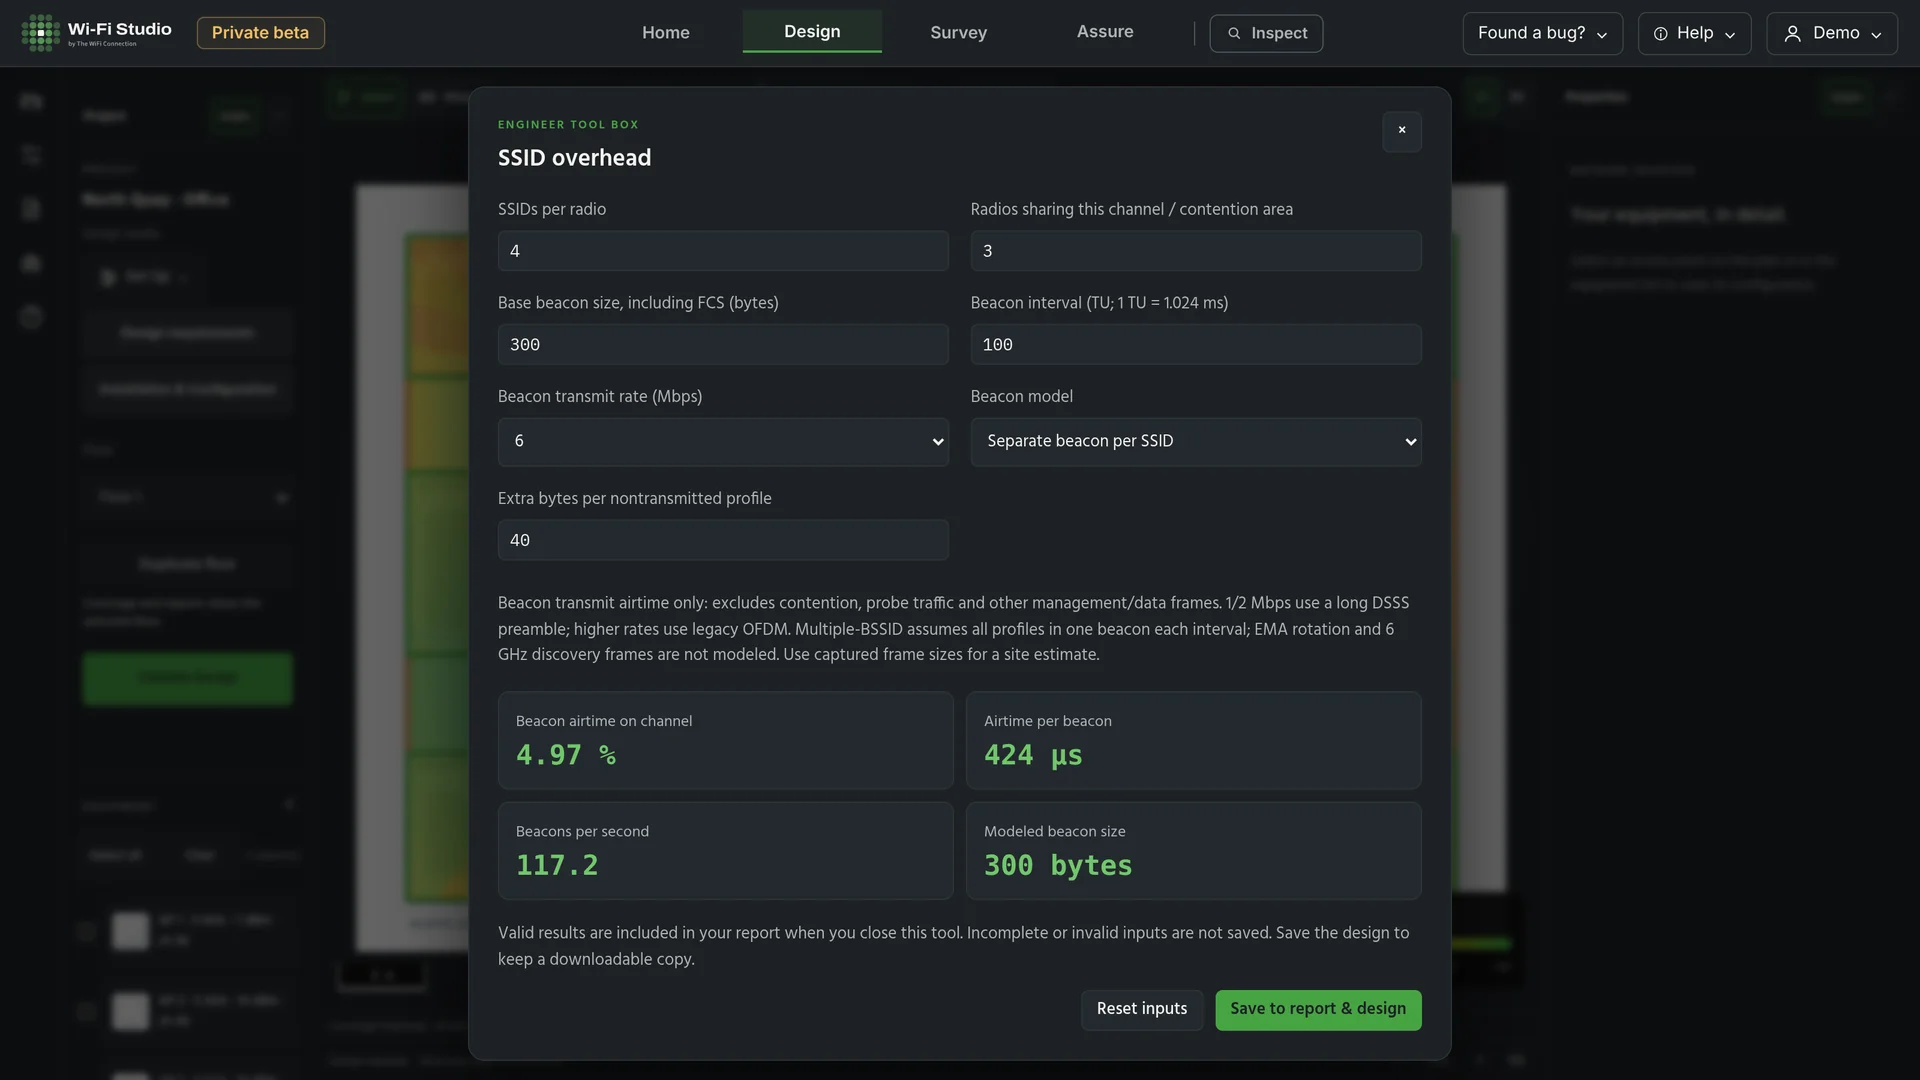The width and height of the screenshot is (1920, 1080).
Task: Go to the Home tab
Action: pos(666,33)
